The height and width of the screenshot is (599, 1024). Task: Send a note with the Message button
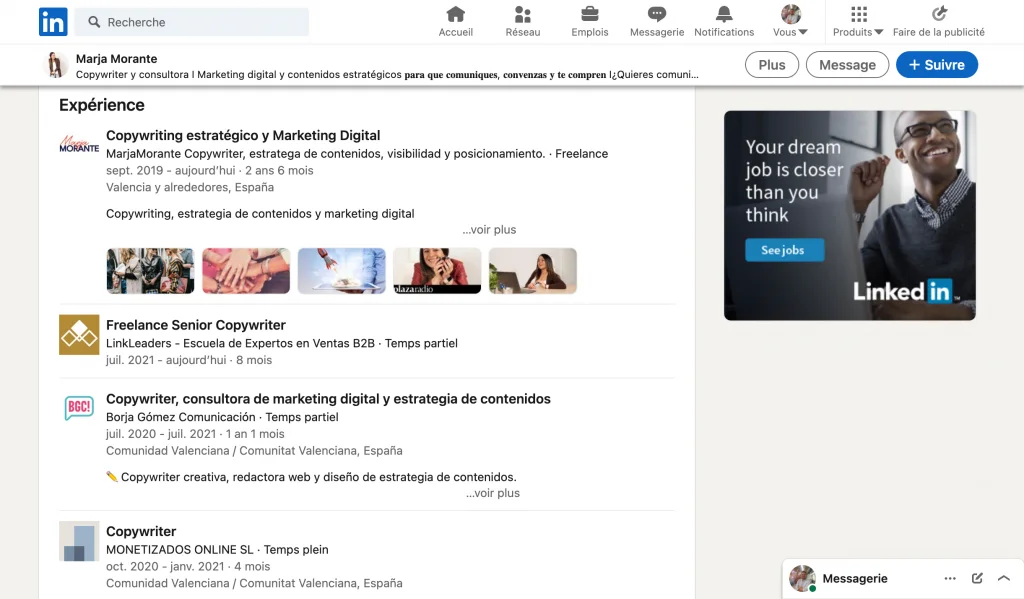click(847, 64)
